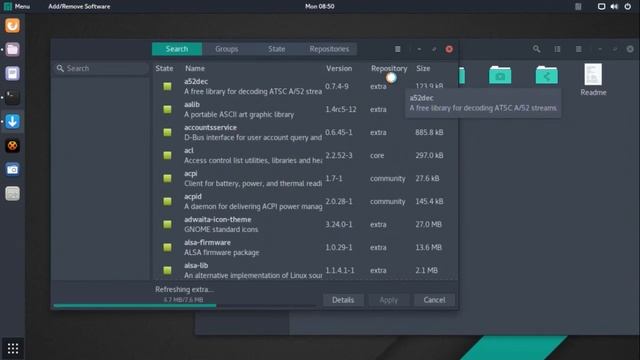This screenshot has width=640, height=360.
Task: Toggle state icon for a52dec
Action: click(167, 86)
